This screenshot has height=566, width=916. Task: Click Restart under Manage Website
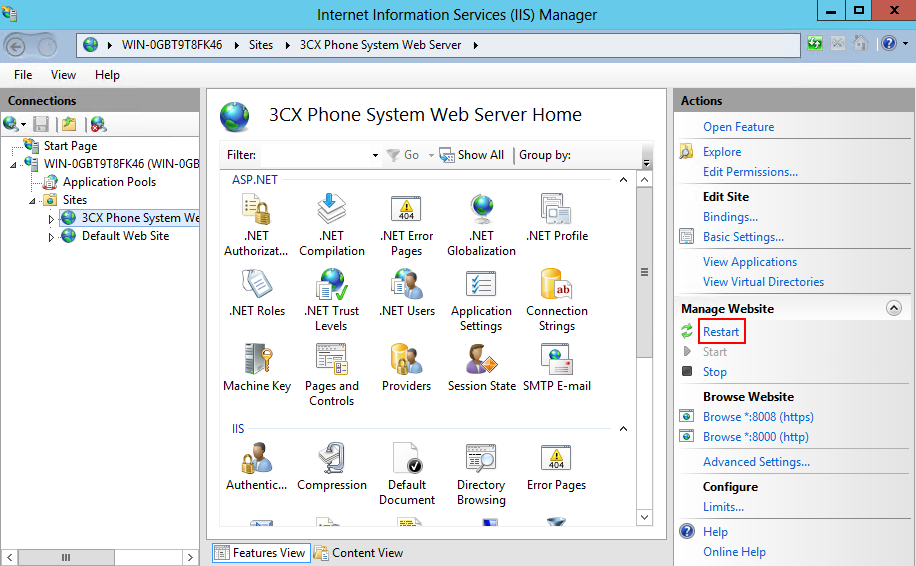[x=721, y=332]
